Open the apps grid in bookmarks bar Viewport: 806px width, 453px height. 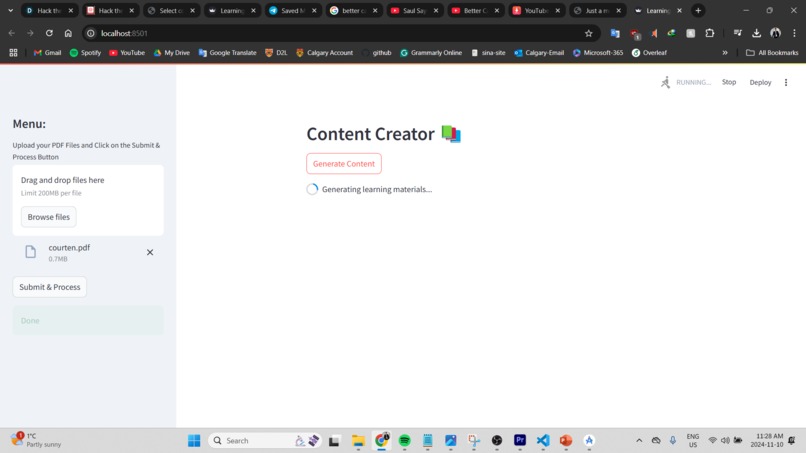click(13, 52)
